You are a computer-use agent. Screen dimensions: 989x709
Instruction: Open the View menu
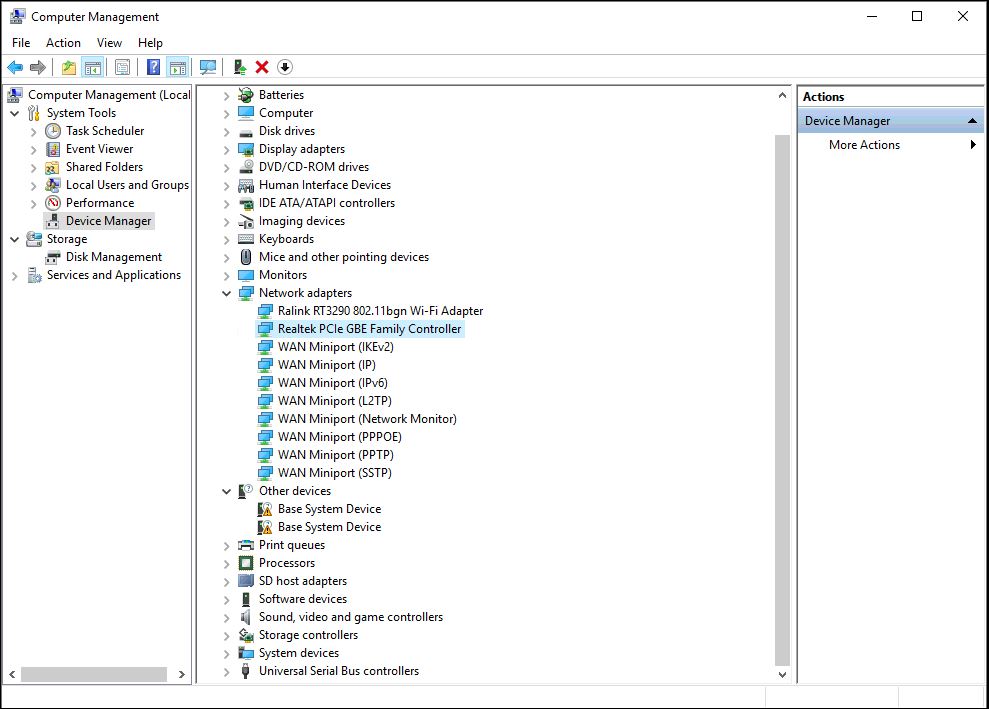coord(109,43)
